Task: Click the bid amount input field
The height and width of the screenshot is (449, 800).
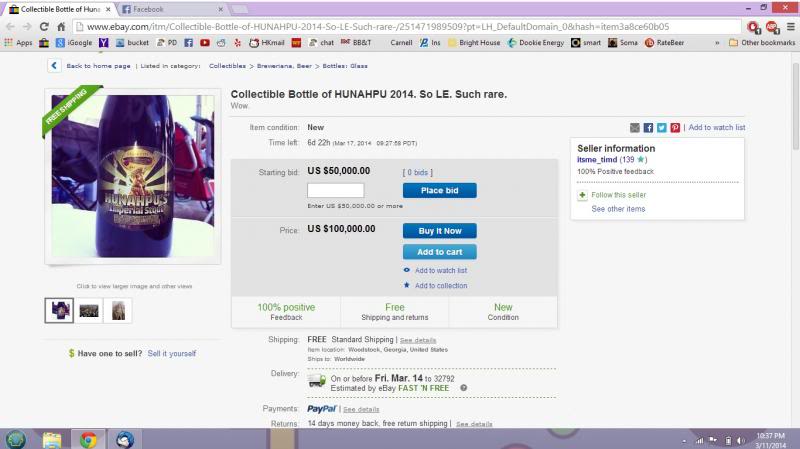Action: click(336, 190)
